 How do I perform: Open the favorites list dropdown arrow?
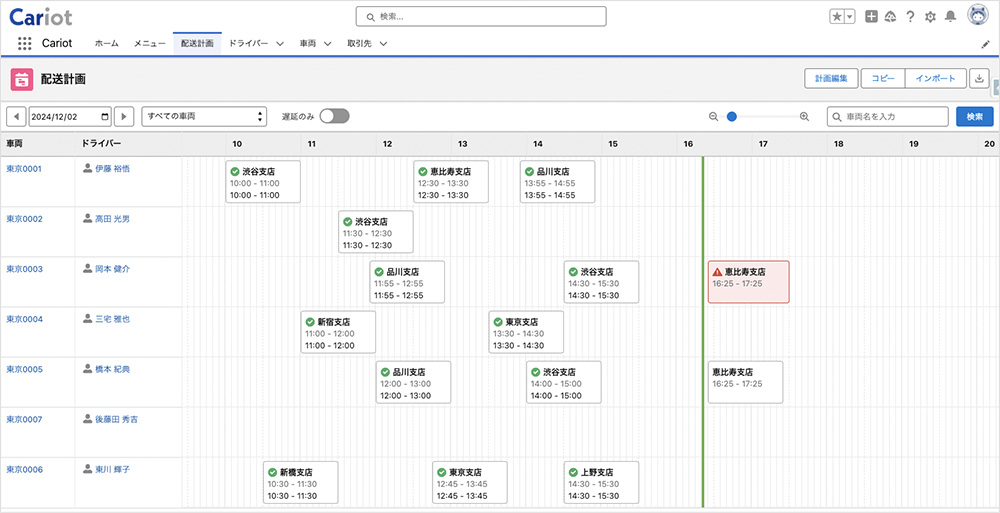click(850, 17)
